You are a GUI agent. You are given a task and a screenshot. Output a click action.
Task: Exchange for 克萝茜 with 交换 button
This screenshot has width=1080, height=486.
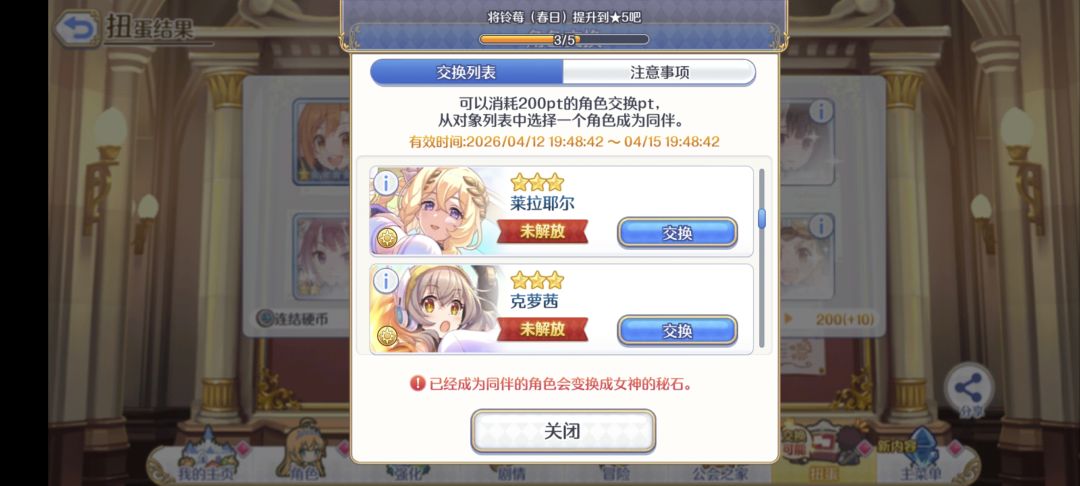[677, 330]
